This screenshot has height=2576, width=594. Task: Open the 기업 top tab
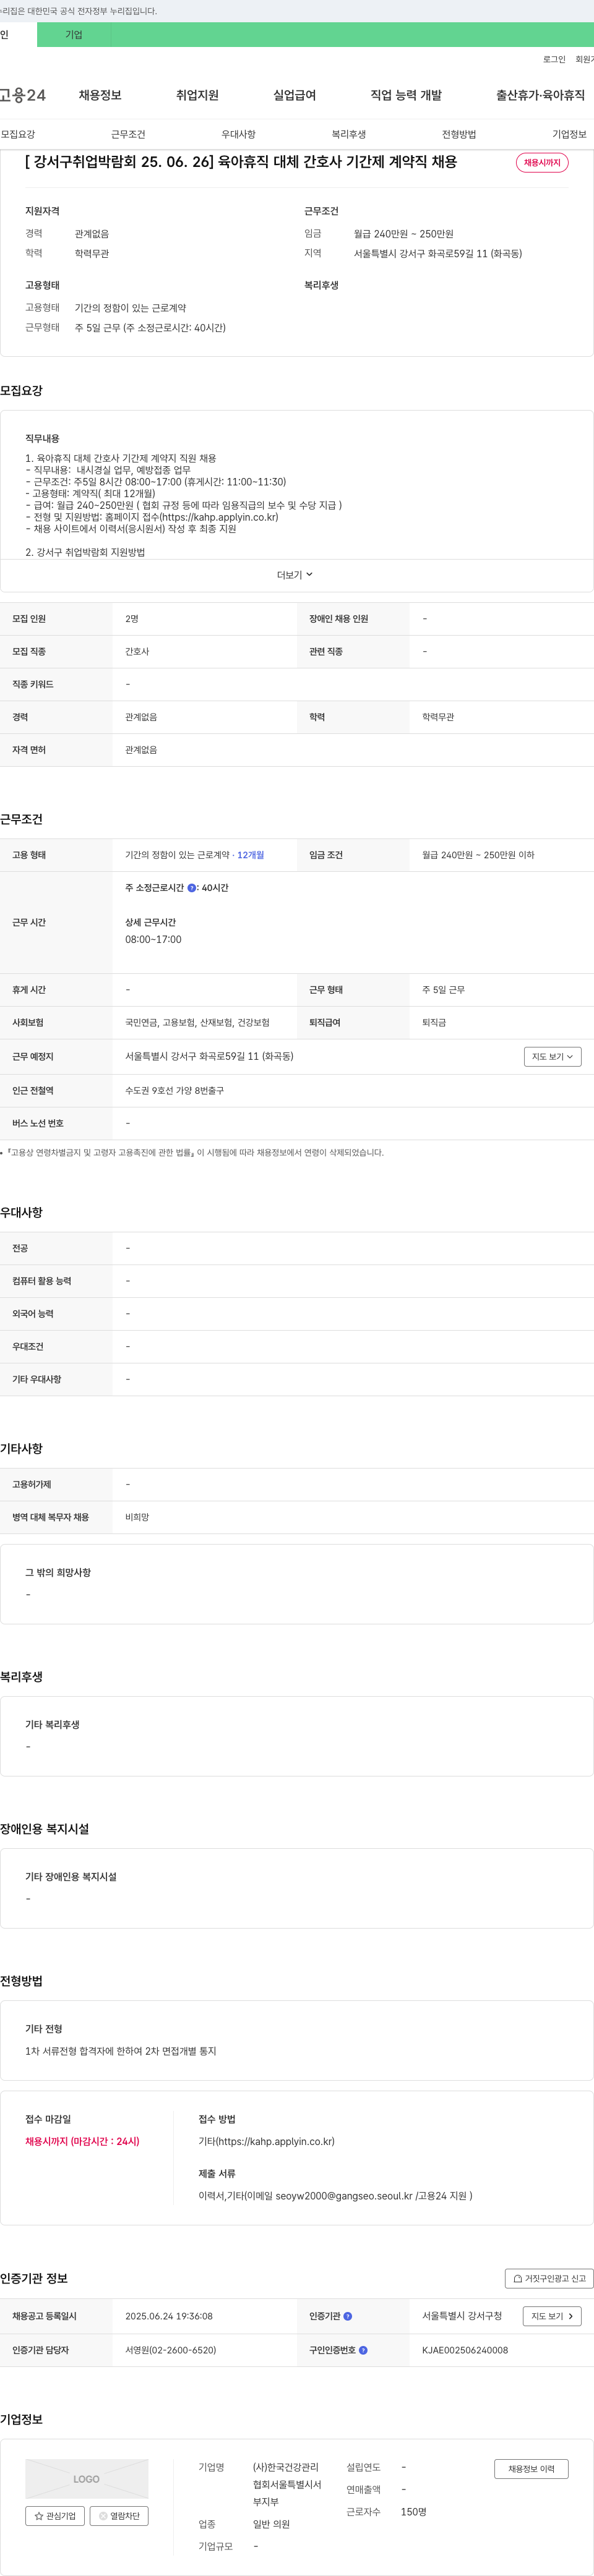(74, 34)
